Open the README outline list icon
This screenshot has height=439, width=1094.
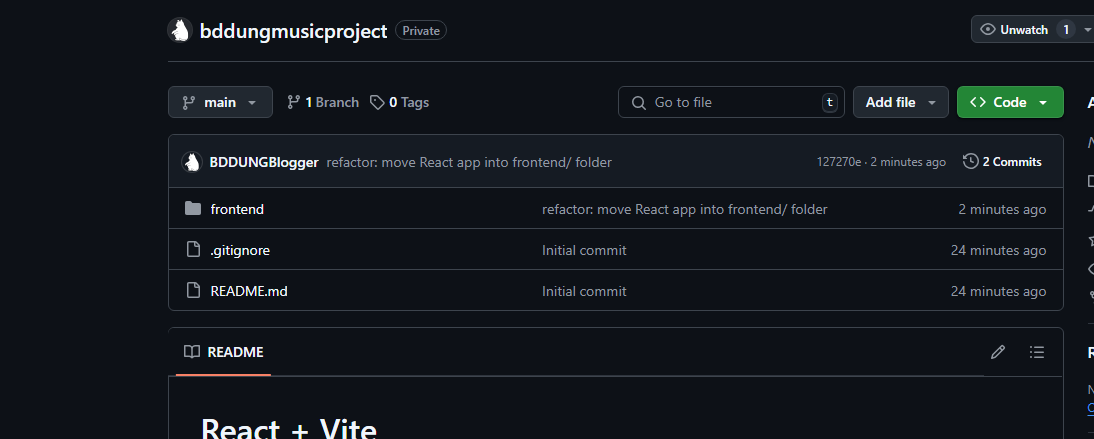[1037, 352]
